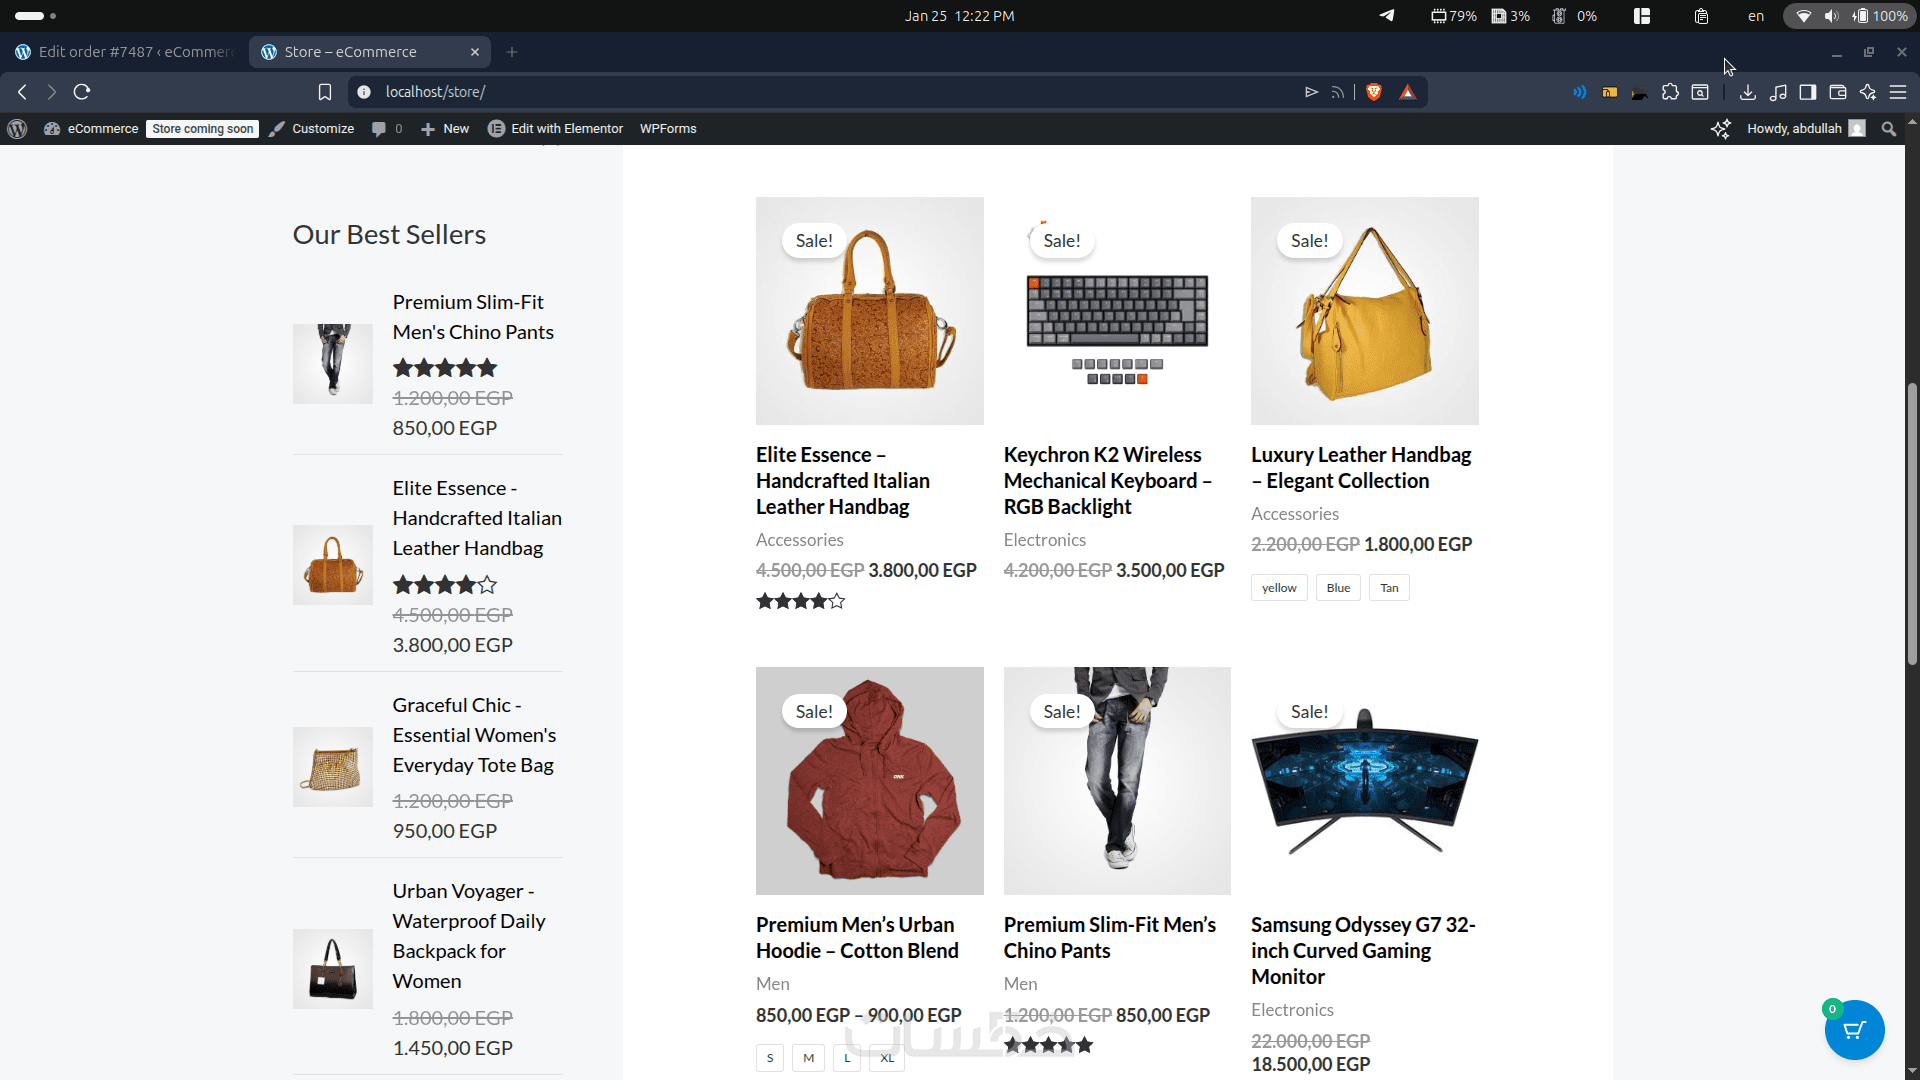Screen dimensions: 1920x1080
Task: Open Keychron K2 Wireless Keyboard product link
Action: point(1107,481)
